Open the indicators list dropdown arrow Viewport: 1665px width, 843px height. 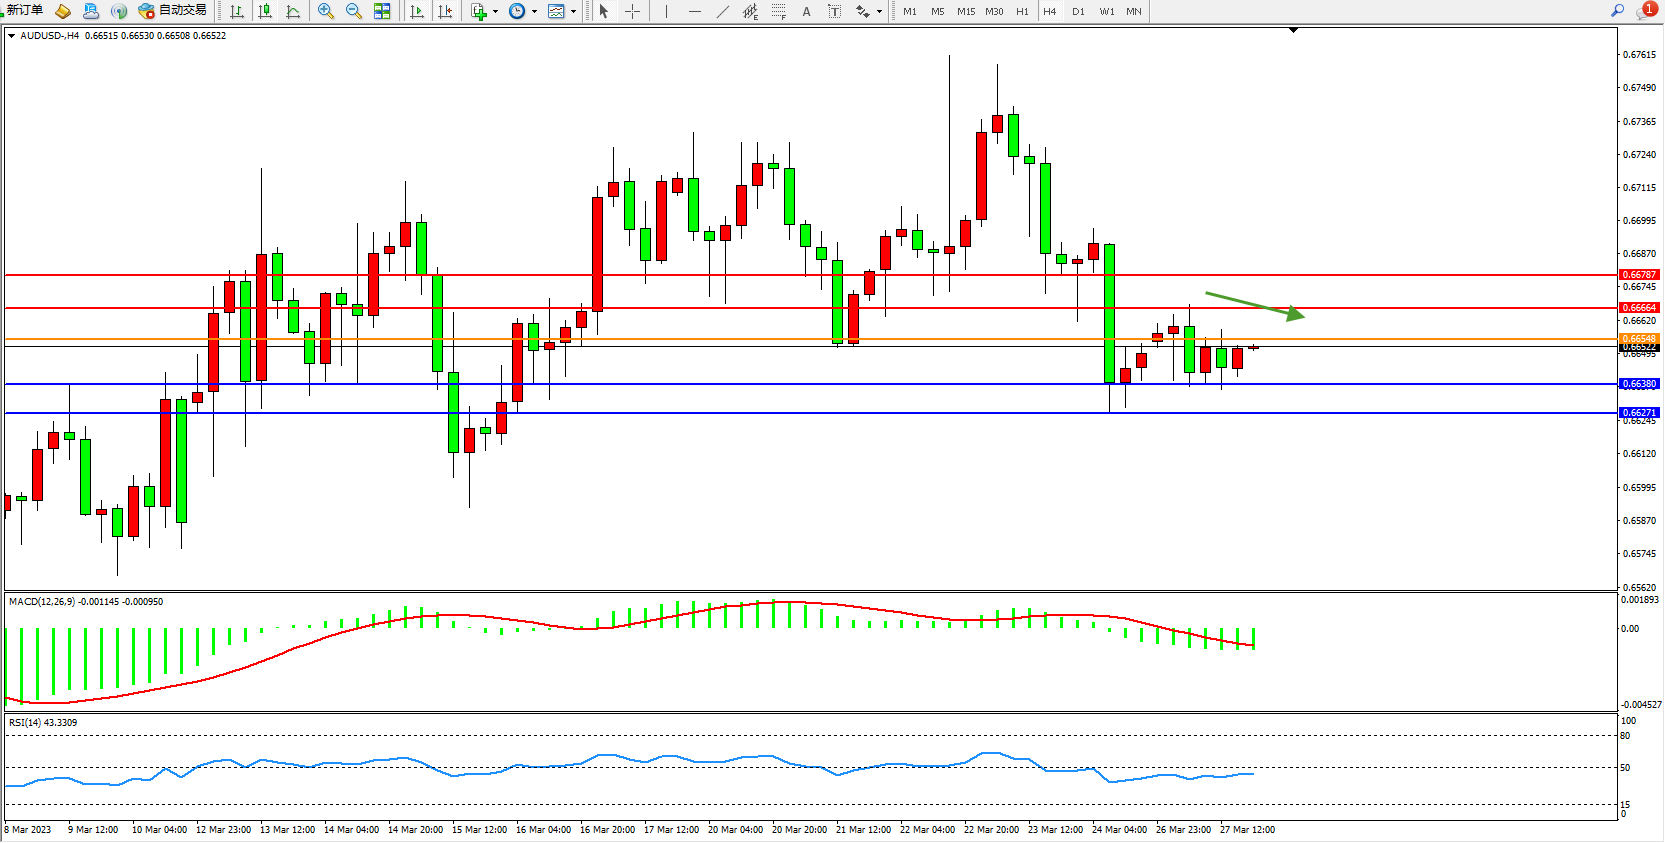click(495, 12)
